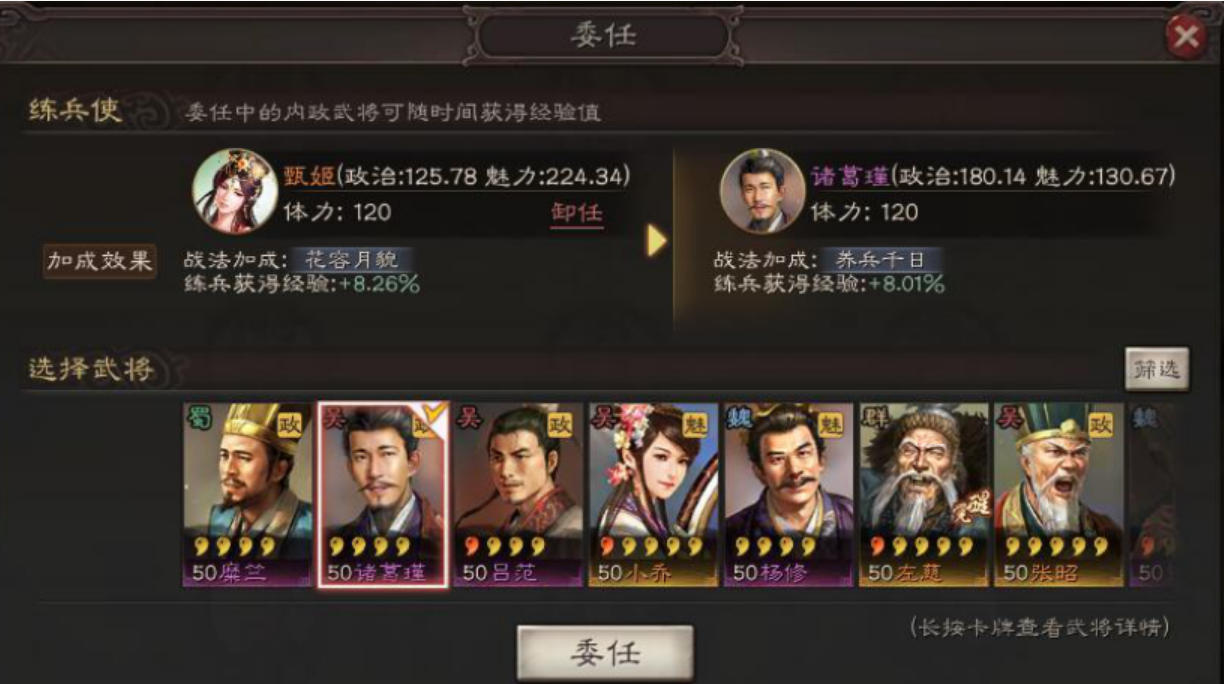Select the 糜兰 general card
Viewport: 1224px width, 684px height.
(248, 494)
